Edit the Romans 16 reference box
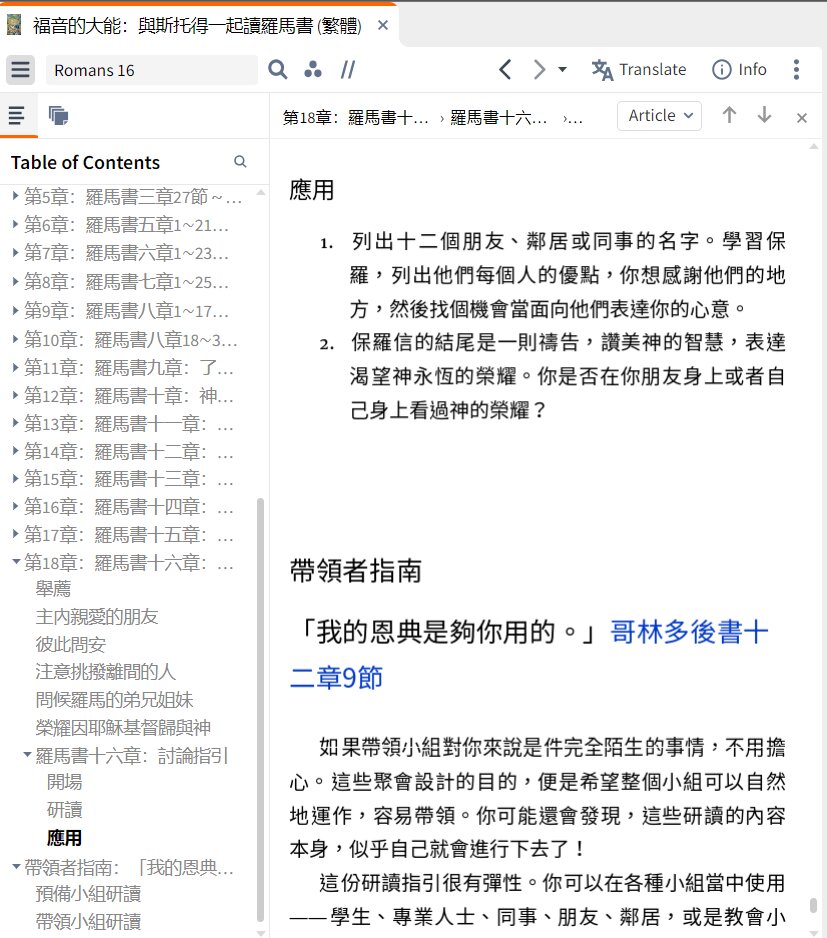 (x=152, y=70)
